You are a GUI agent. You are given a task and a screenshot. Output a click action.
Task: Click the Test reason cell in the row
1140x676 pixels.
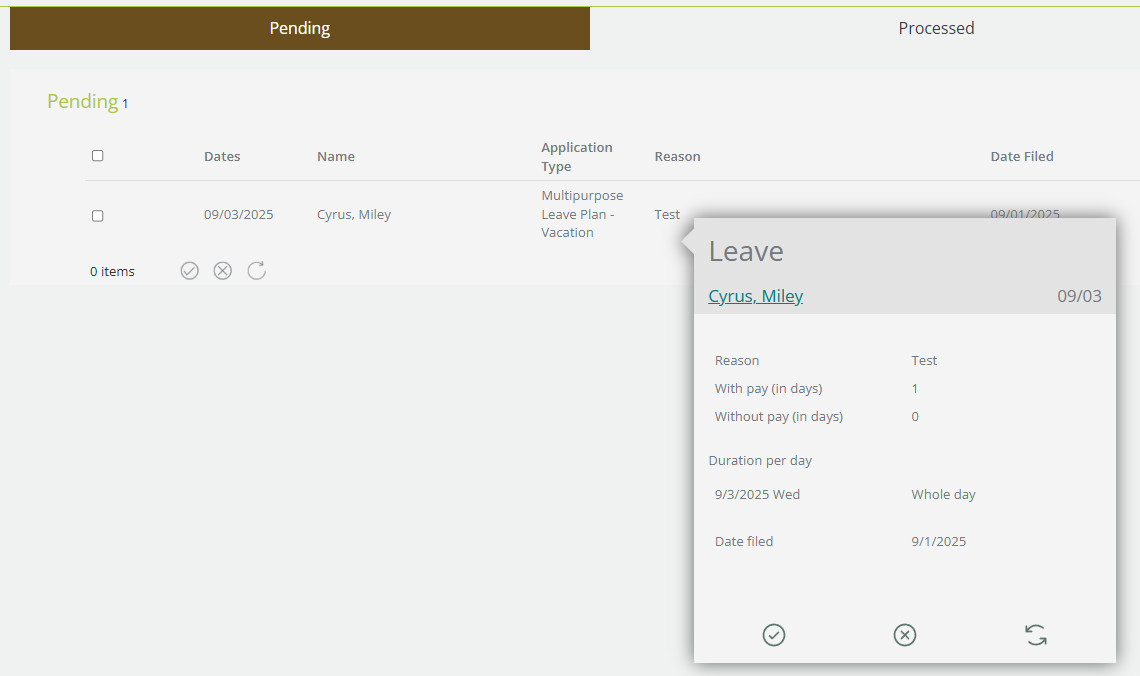click(x=667, y=215)
